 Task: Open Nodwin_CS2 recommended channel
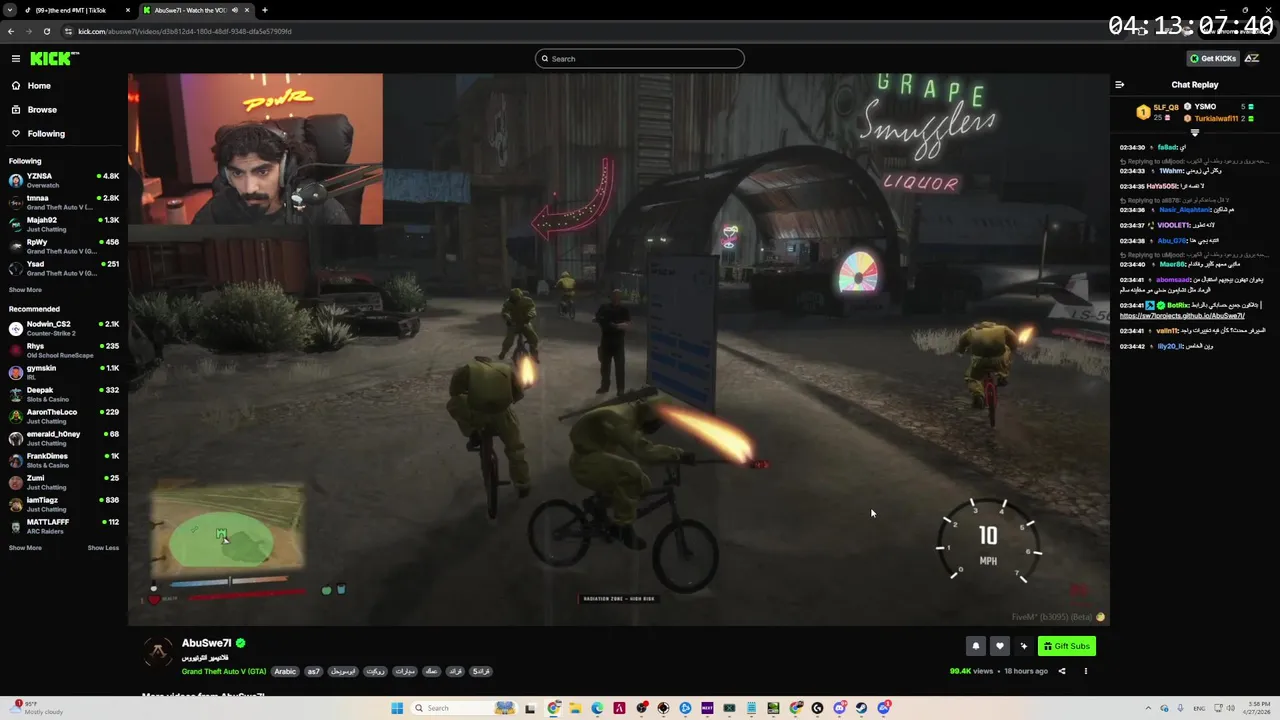point(64,328)
